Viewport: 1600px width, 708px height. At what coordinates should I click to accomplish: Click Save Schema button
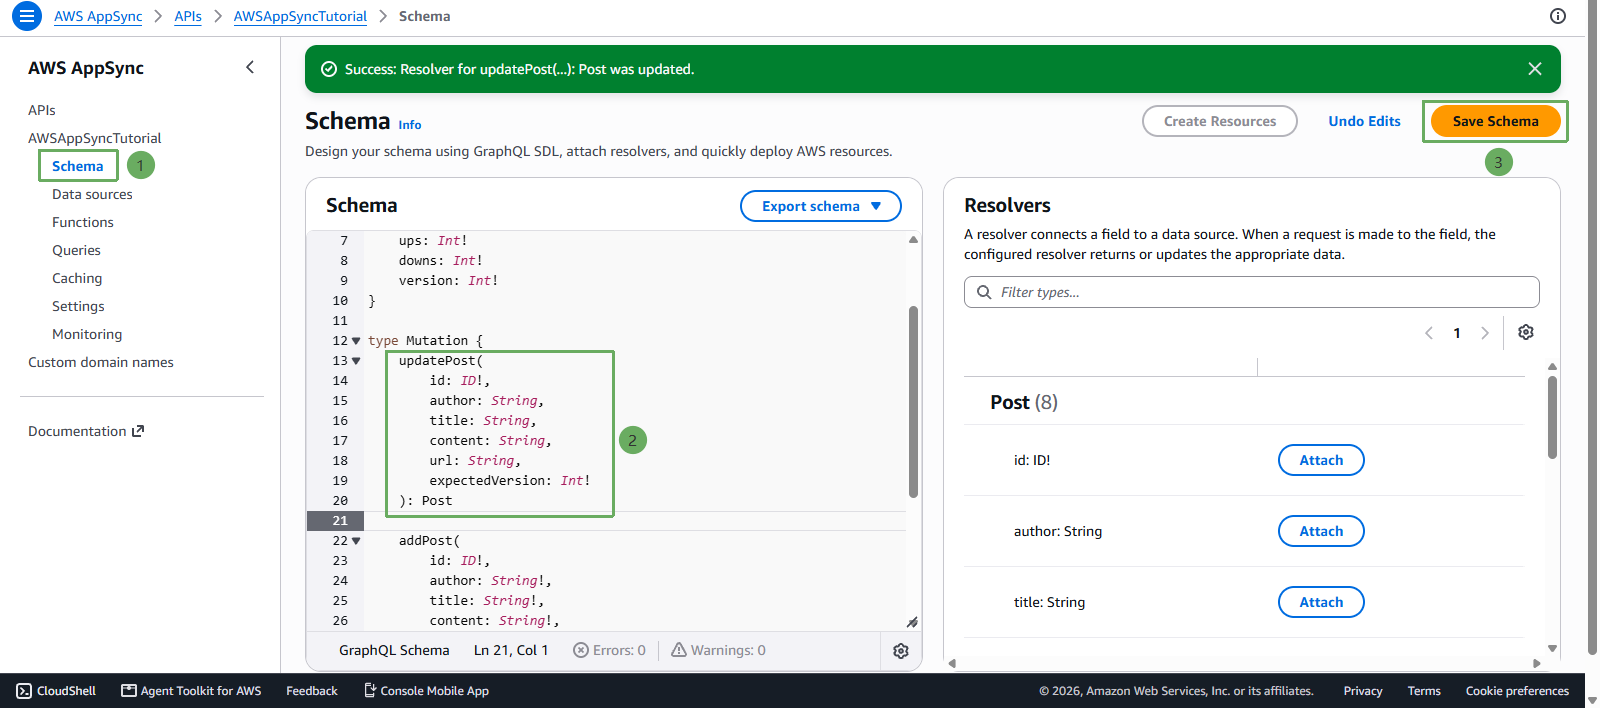[x=1496, y=121]
